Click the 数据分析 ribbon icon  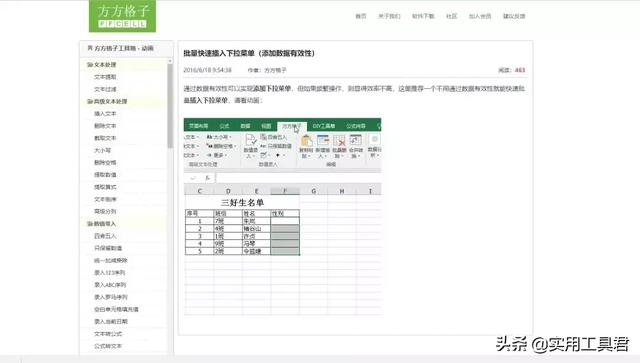(x=374, y=146)
